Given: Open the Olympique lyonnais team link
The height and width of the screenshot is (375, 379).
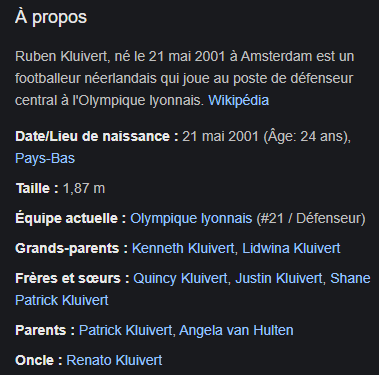Looking at the screenshot, I should [x=191, y=219].
